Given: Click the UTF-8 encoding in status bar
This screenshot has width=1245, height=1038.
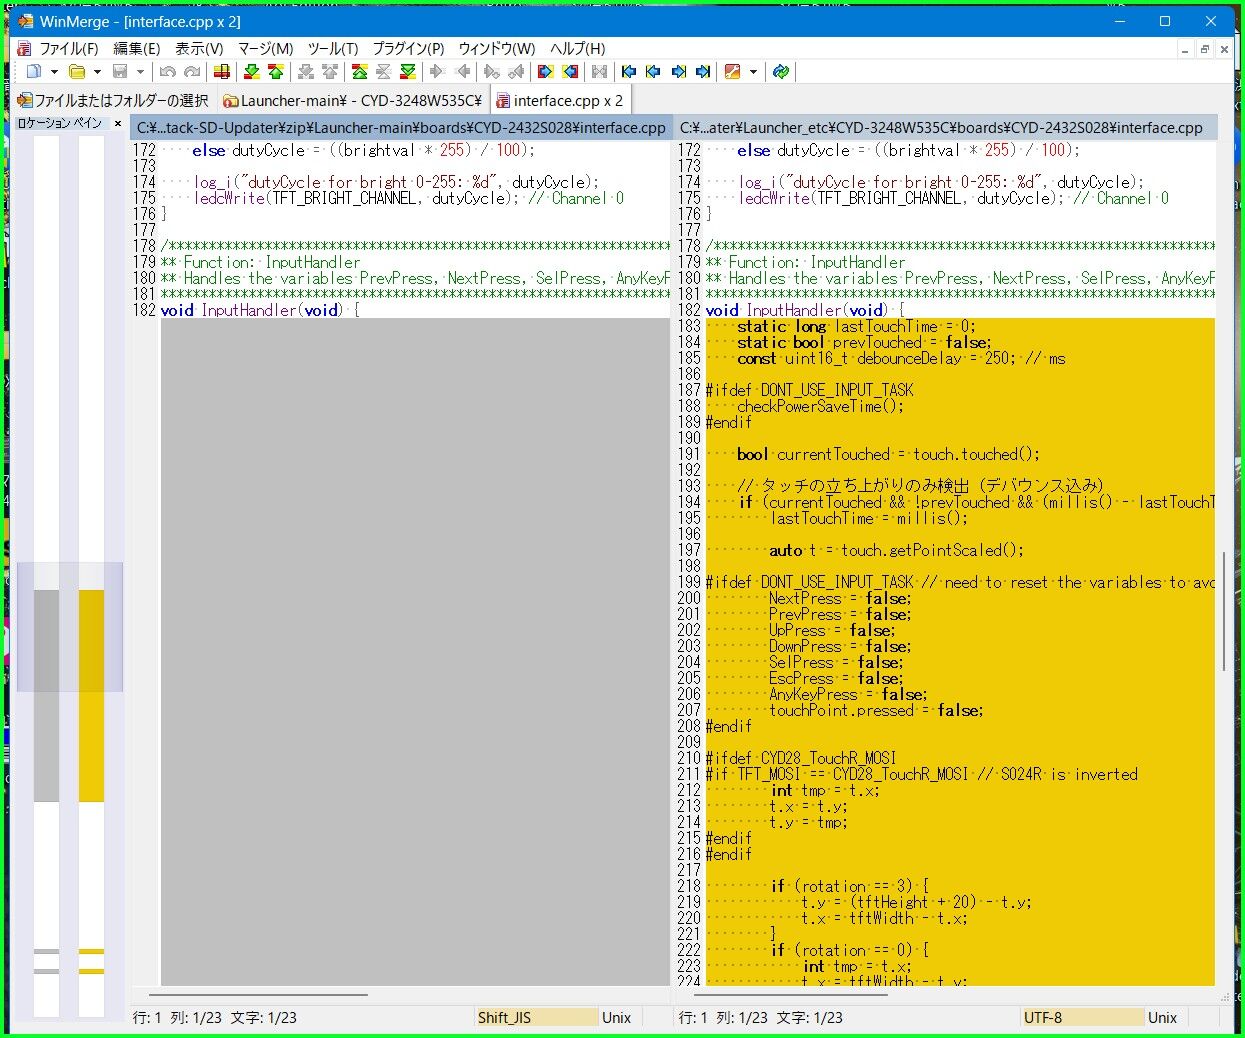Looking at the screenshot, I should click(1082, 1017).
